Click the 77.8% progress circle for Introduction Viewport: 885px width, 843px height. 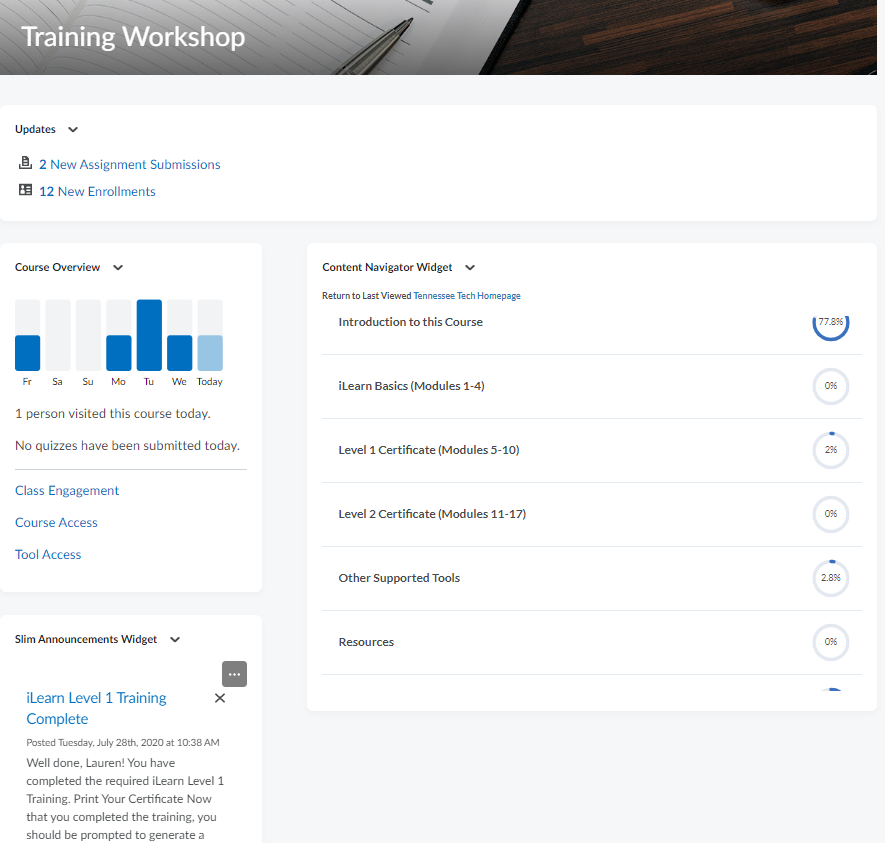[830, 323]
